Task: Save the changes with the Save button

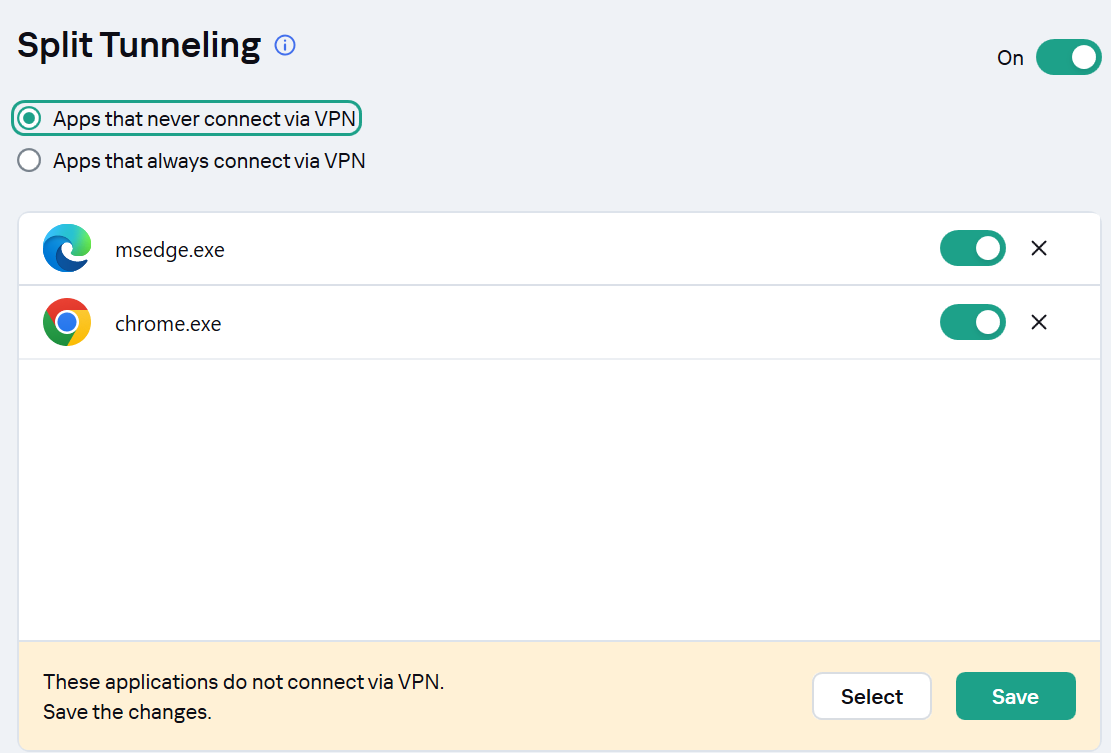Action: pos(1015,696)
